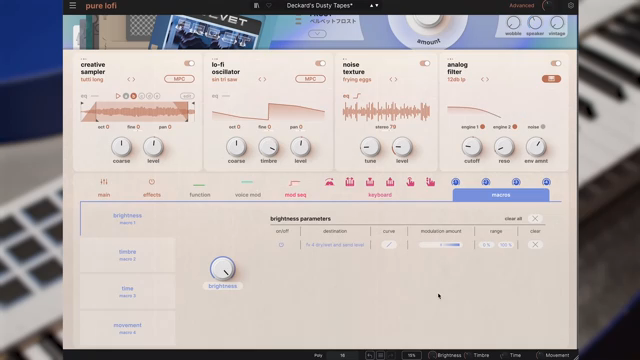Open the tutti long sample selector
Screen dimensions: 640x360
(x=92, y=80)
